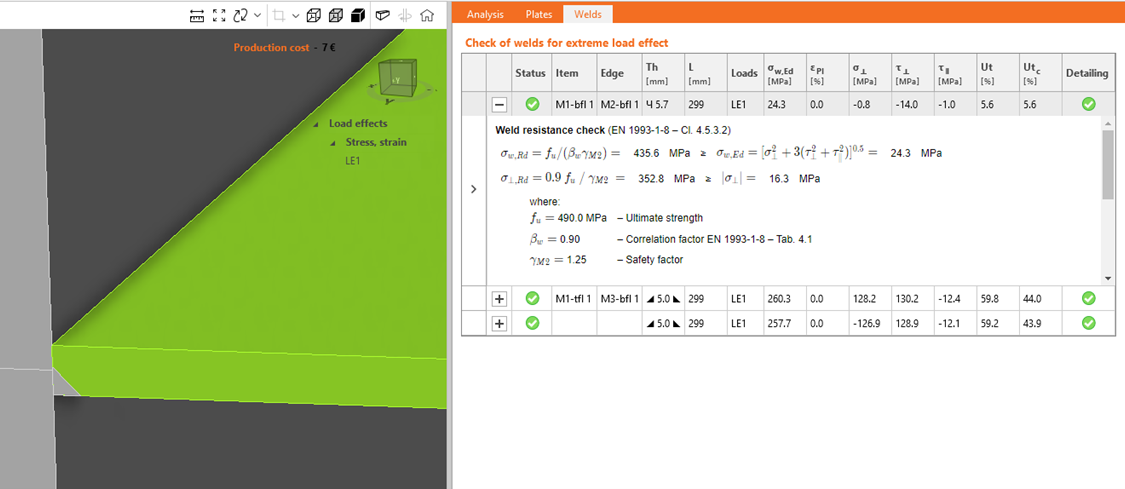Click the zoom-to-fit expand arrows icon
Screen dimensions: 1125x489
coord(219,15)
